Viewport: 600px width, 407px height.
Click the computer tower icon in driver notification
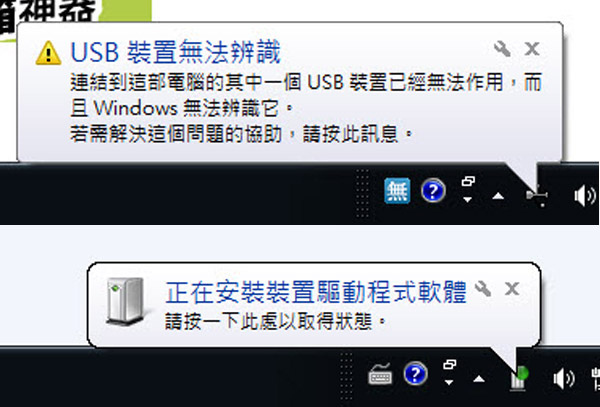click(x=125, y=301)
